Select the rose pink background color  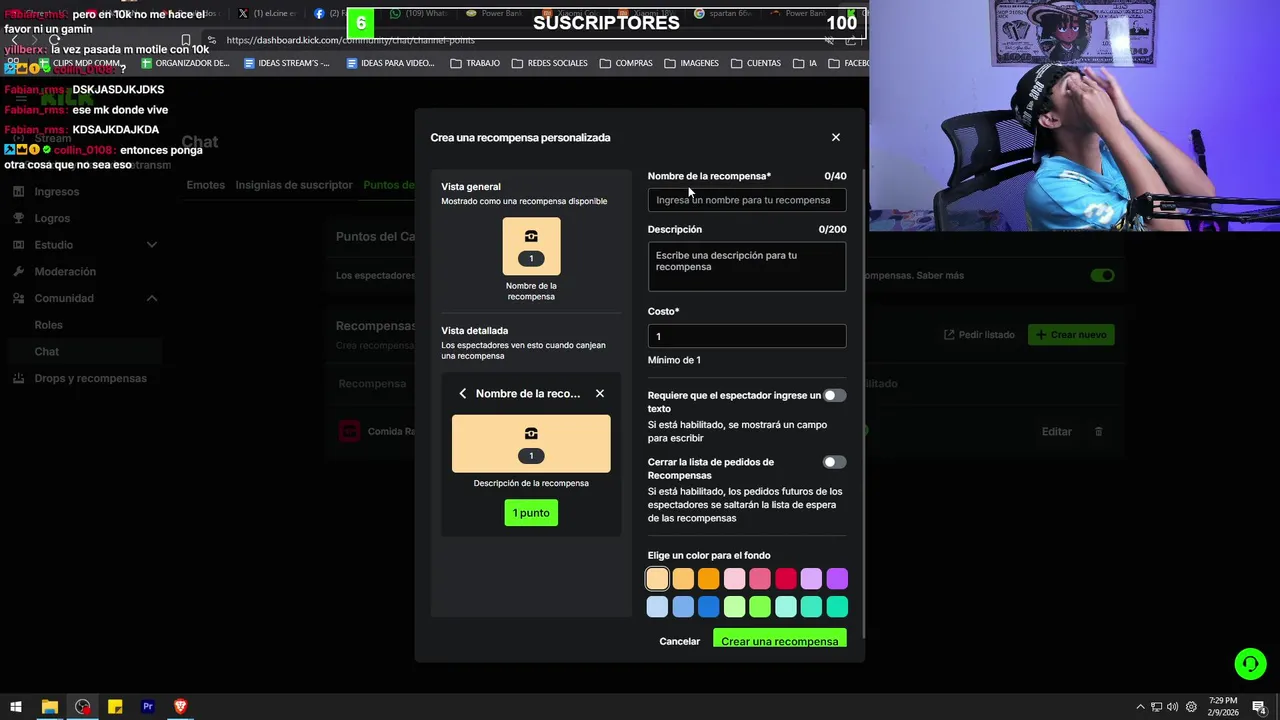[760, 579]
